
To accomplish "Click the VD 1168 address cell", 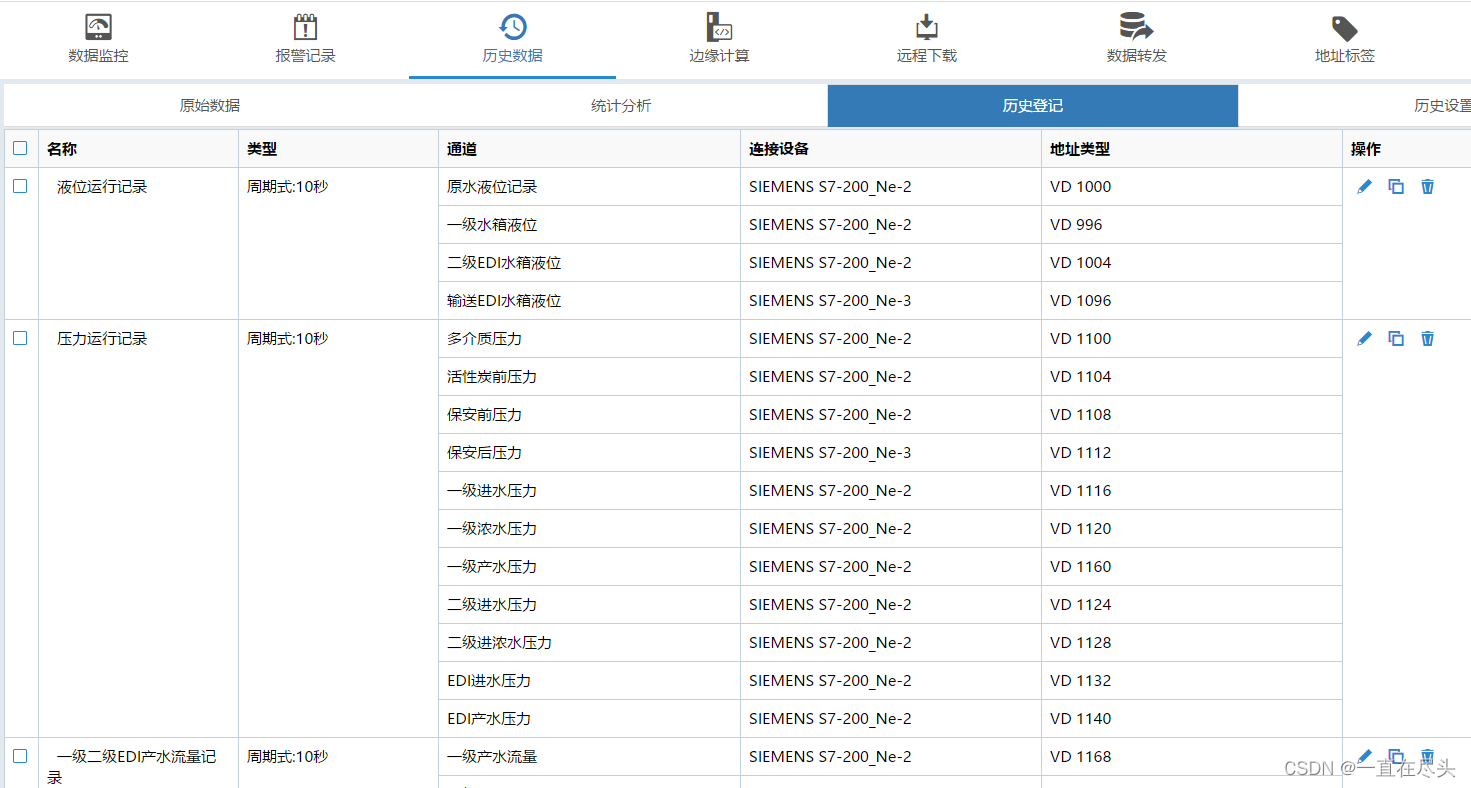I will 1191,757.
